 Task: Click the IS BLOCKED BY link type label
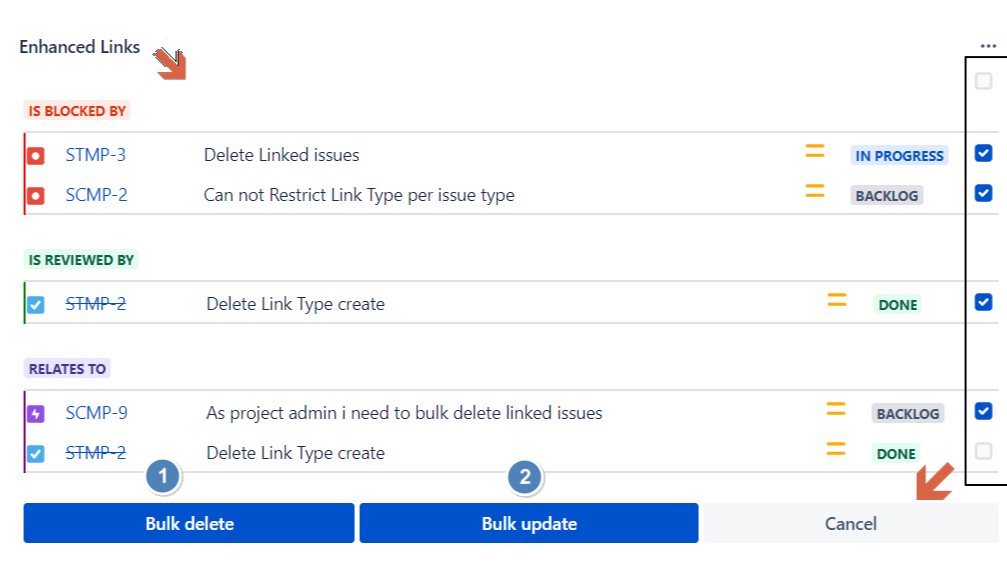77,111
